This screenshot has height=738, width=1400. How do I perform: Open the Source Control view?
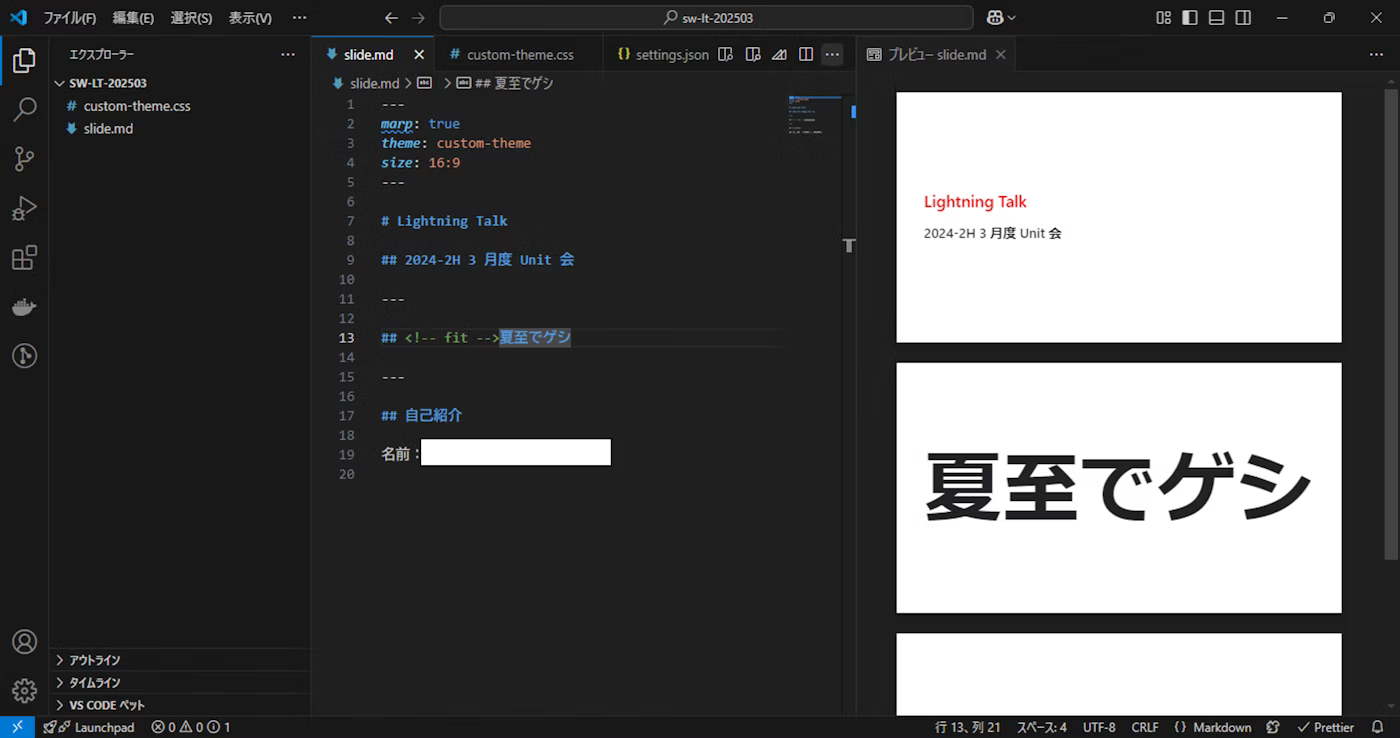[24, 158]
